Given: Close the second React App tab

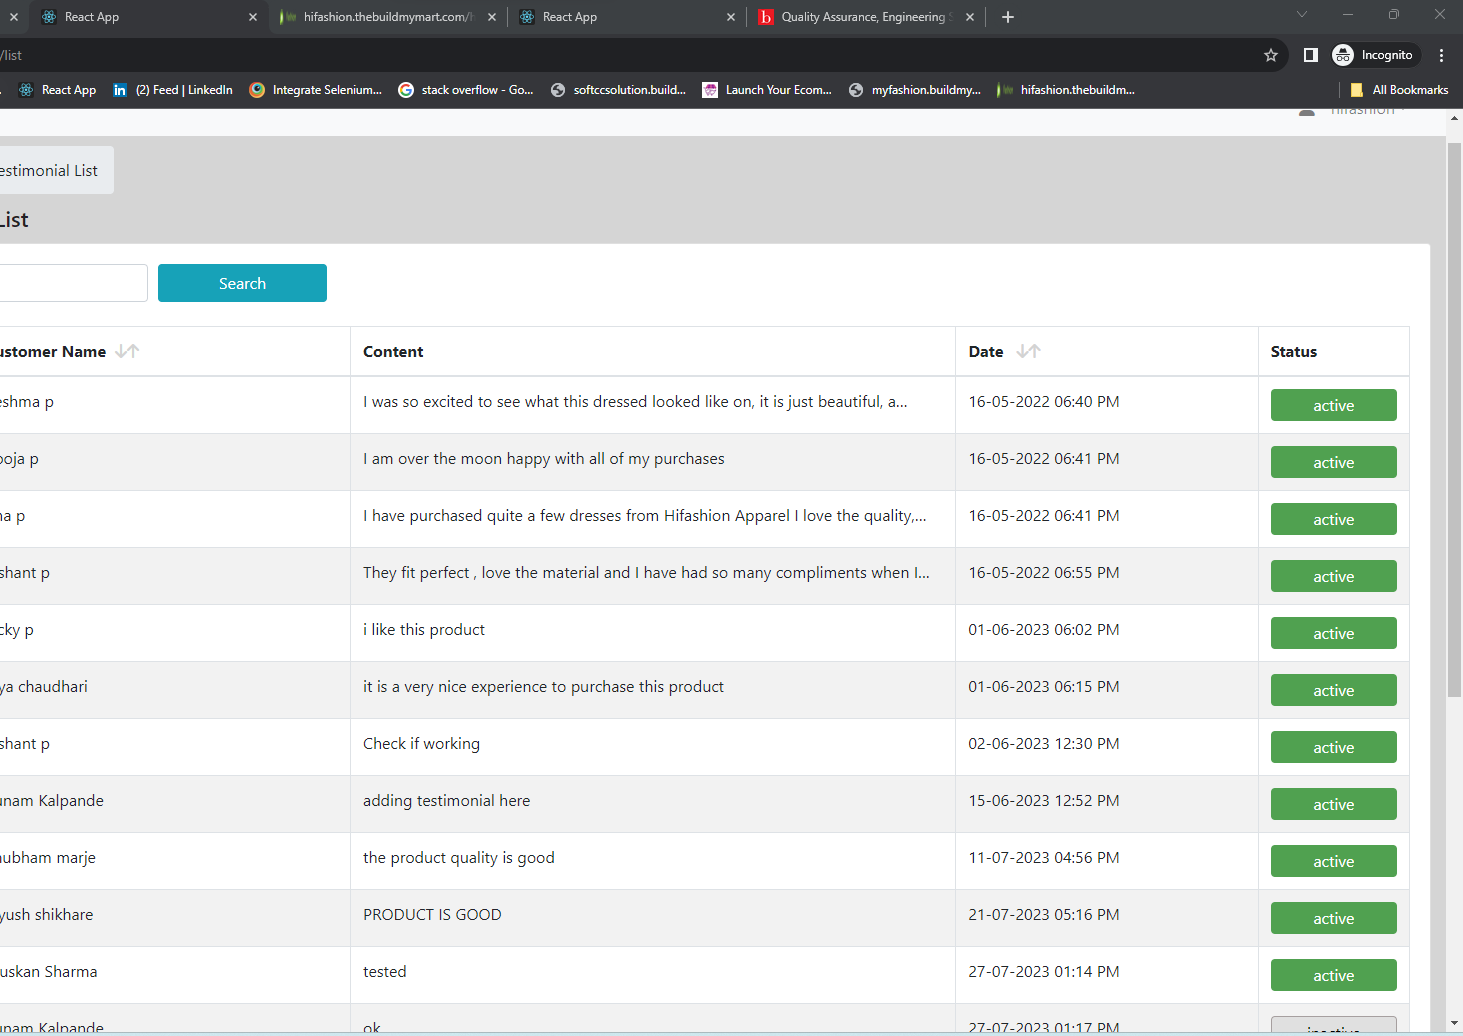Looking at the screenshot, I should point(731,17).
